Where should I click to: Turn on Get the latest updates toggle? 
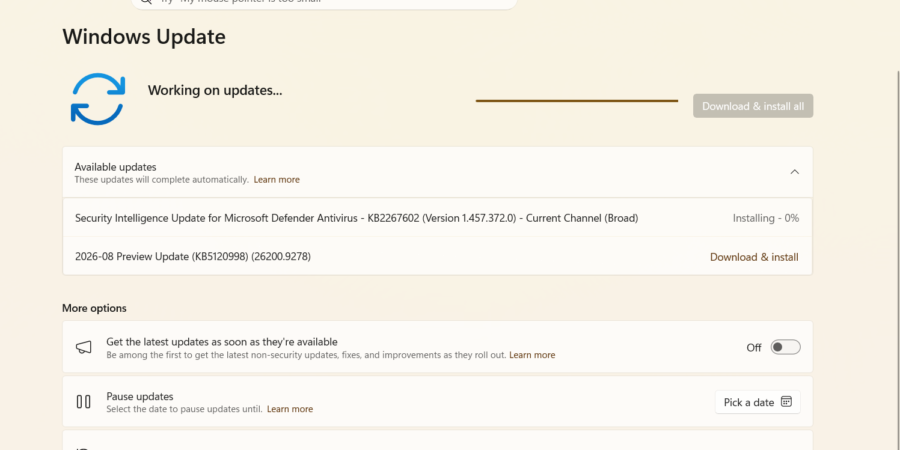coord(785,347)
